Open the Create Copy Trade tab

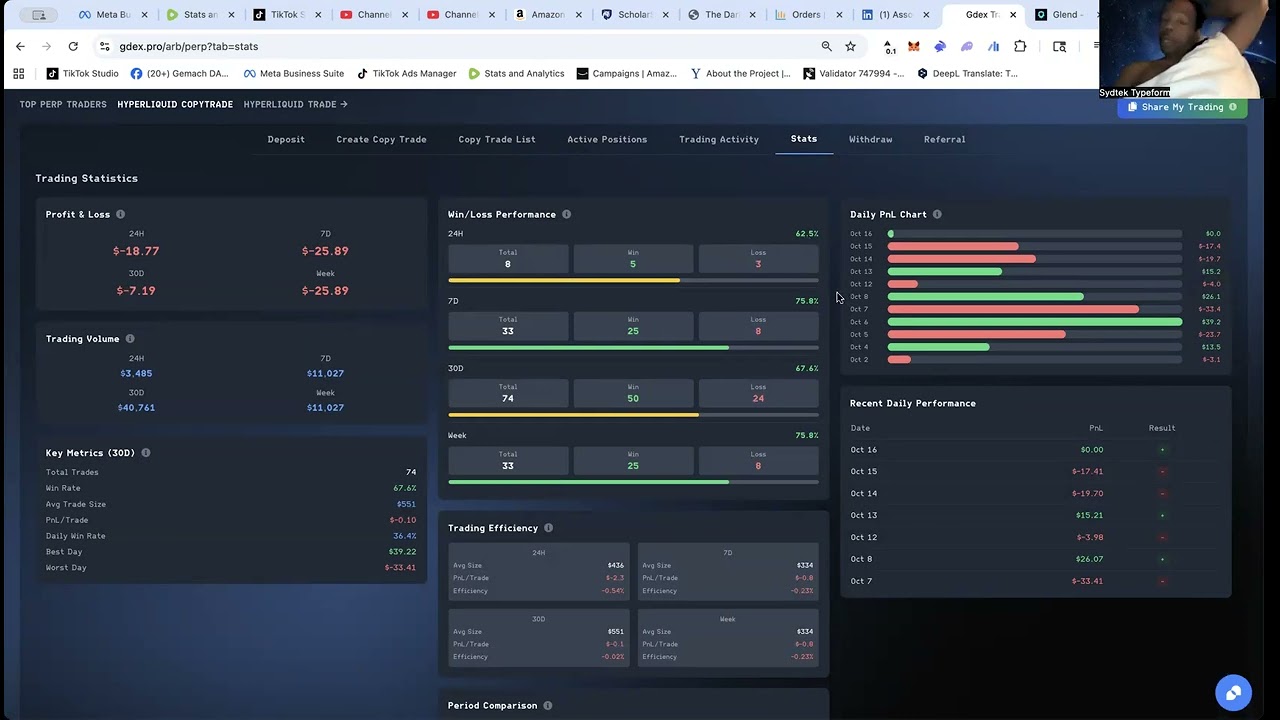[381, 139]
